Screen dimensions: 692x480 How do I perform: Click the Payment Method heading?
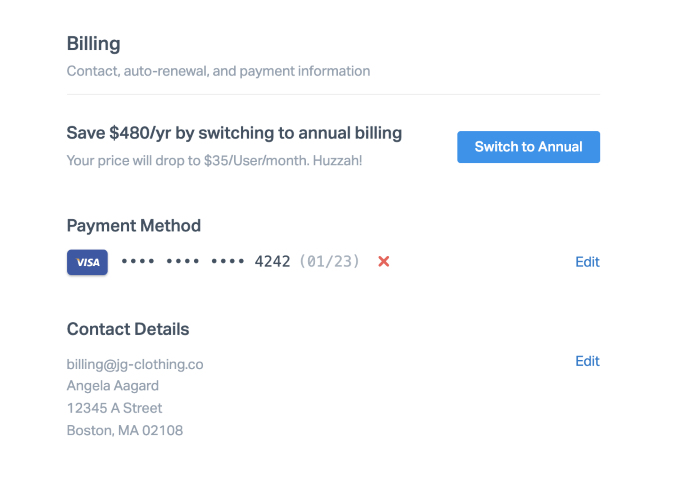coord(134,226)
